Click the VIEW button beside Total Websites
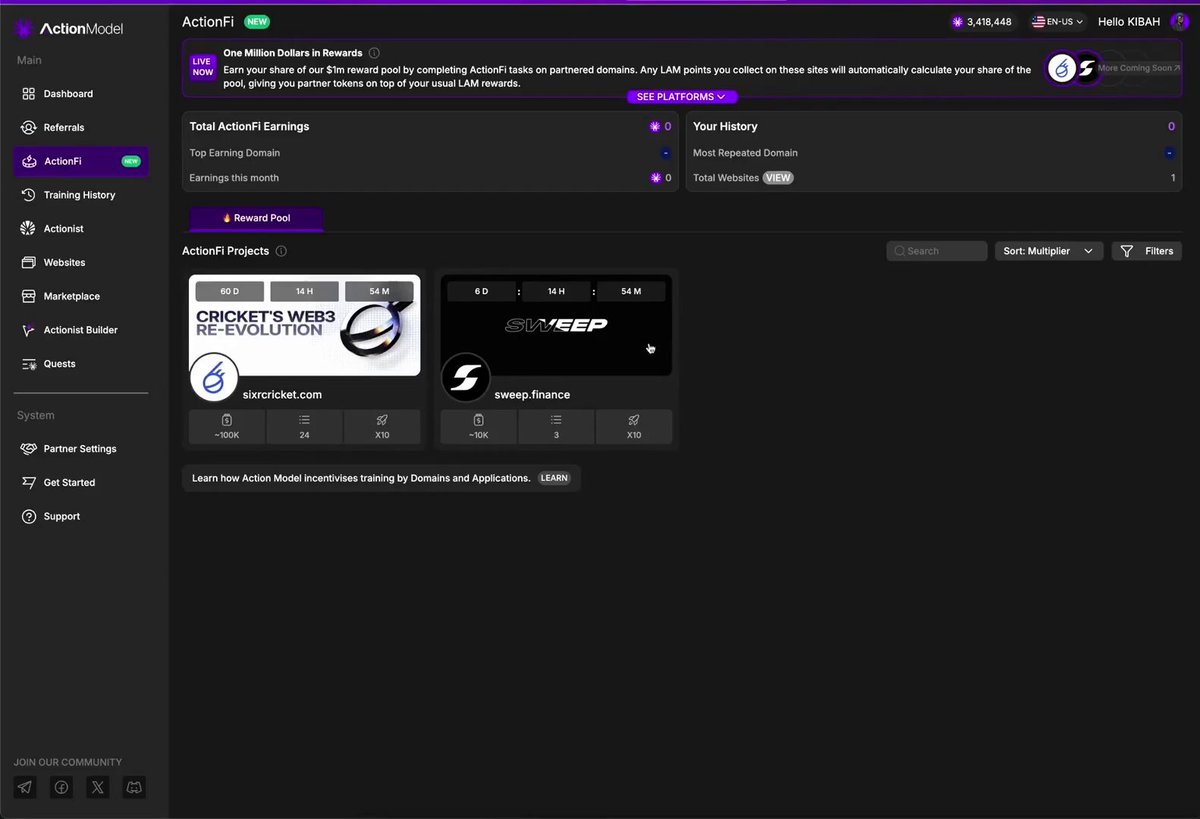 [x=778, y=178]
